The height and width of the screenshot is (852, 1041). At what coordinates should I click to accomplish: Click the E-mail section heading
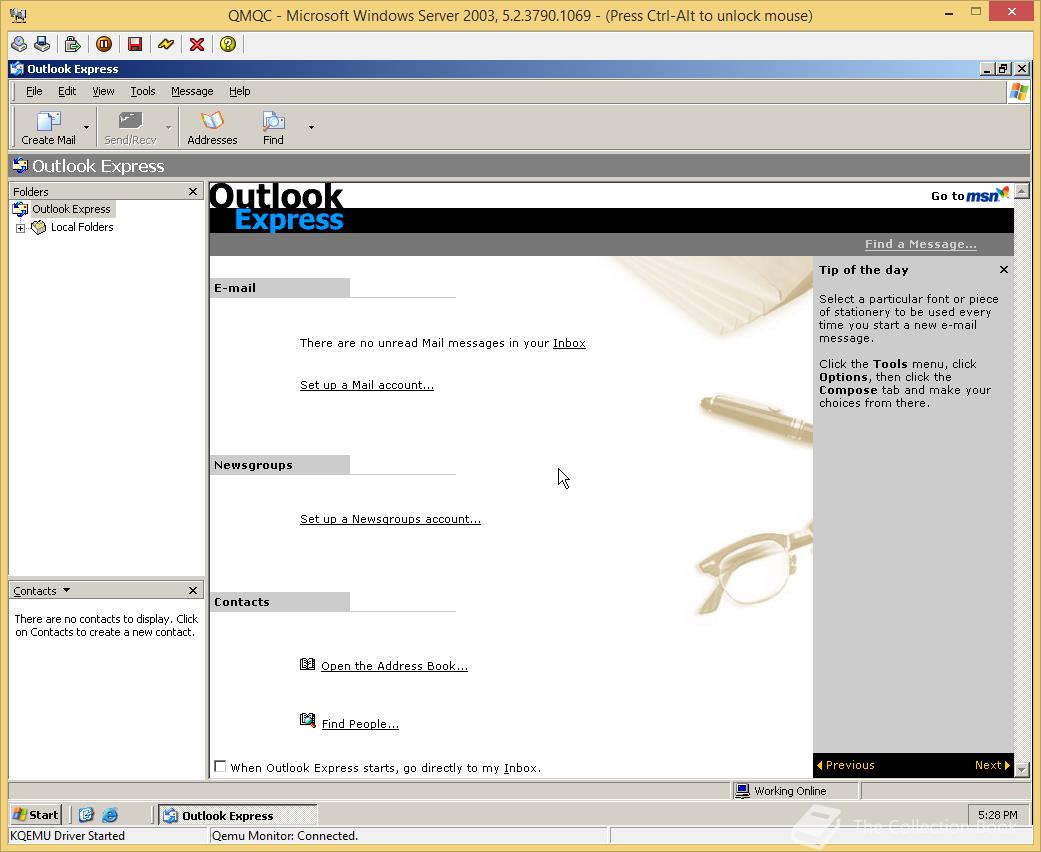click(235, 288)
